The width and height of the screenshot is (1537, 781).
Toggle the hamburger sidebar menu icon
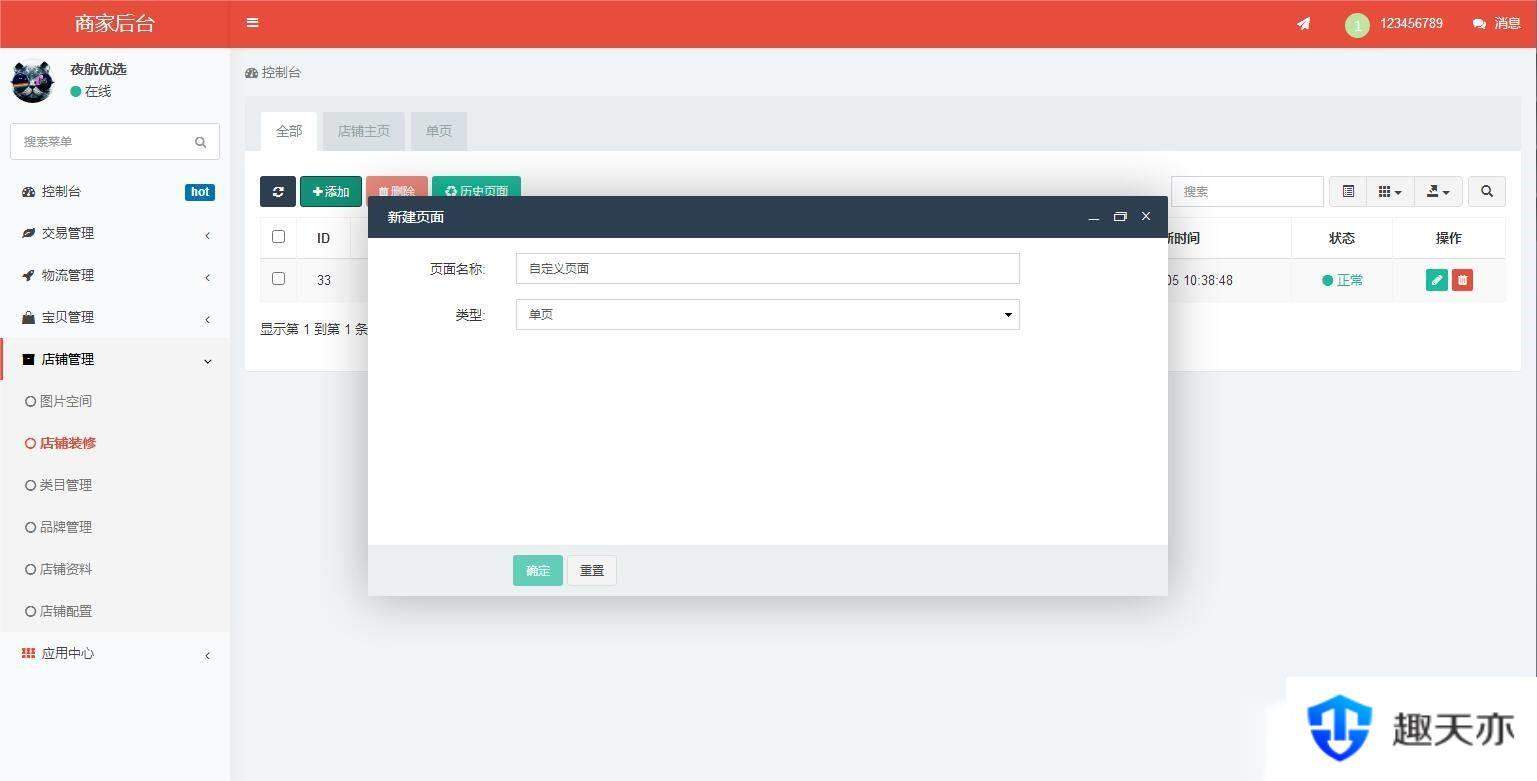click(252, 23)
